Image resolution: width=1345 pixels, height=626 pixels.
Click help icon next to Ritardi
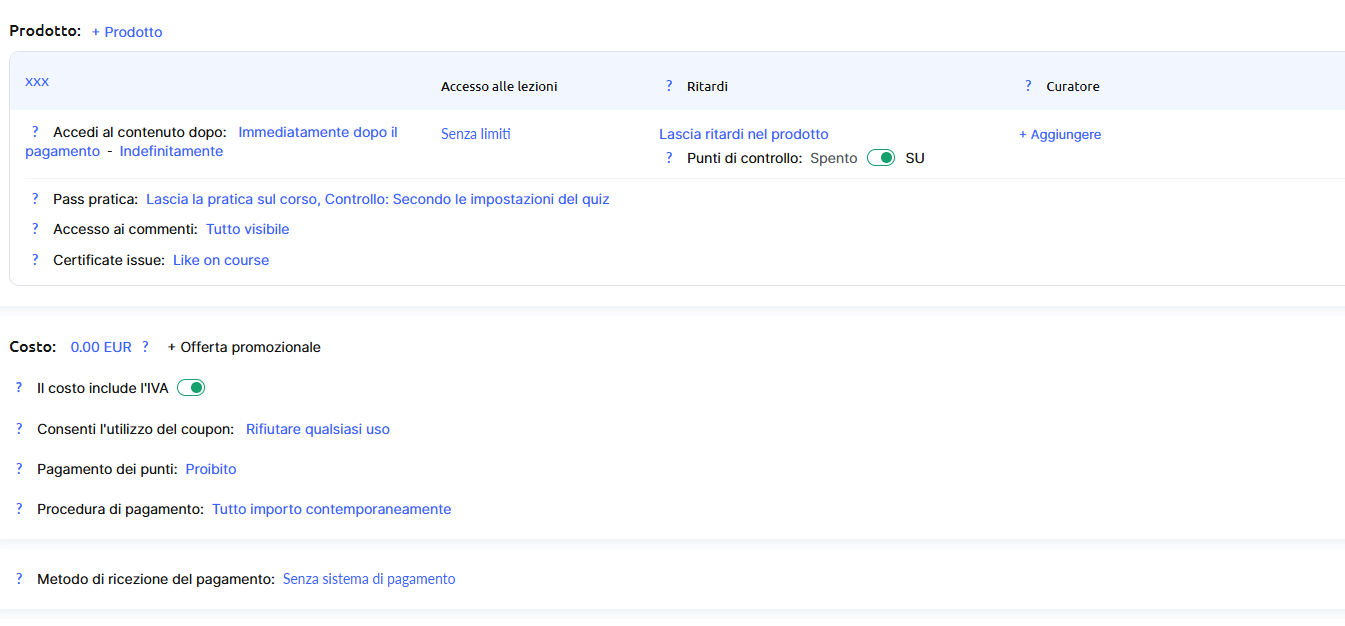tap(669, 87)
